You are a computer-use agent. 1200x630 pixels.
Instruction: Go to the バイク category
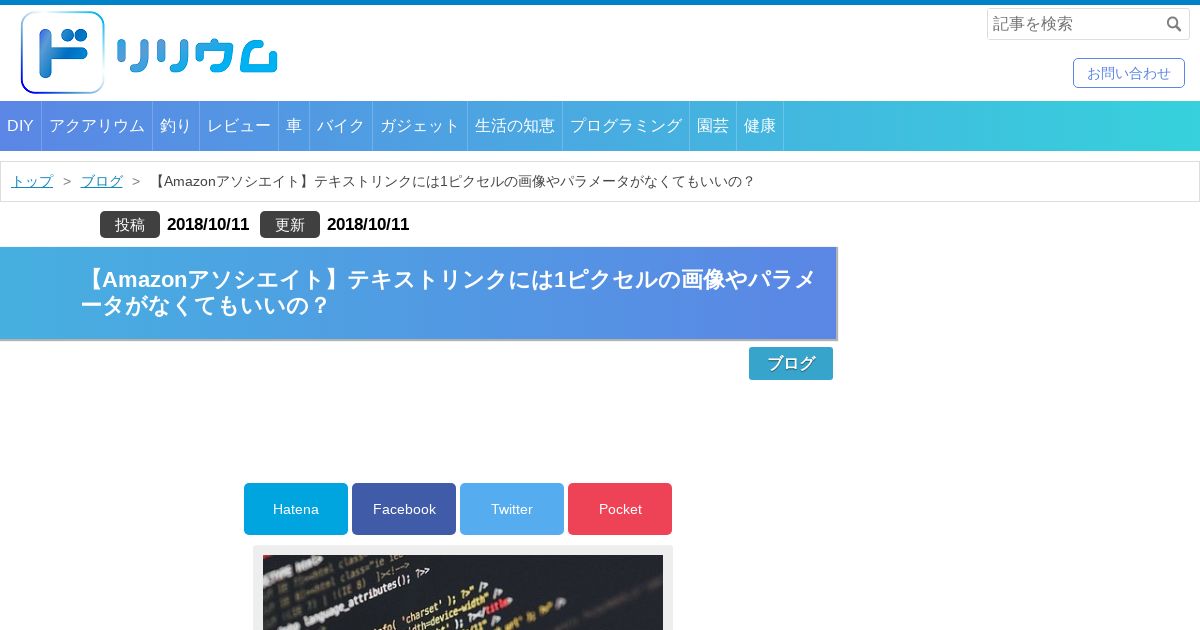point(341,126)
